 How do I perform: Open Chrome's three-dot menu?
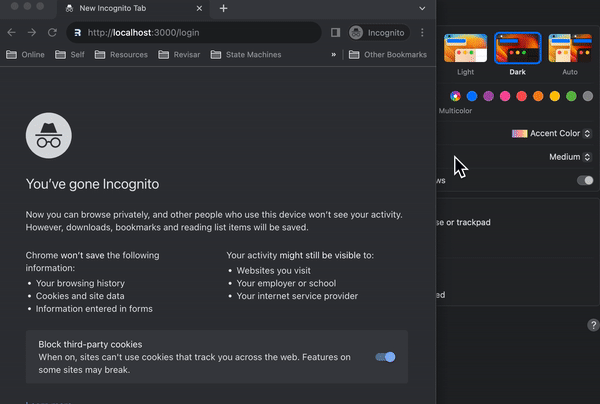[422, 33]
